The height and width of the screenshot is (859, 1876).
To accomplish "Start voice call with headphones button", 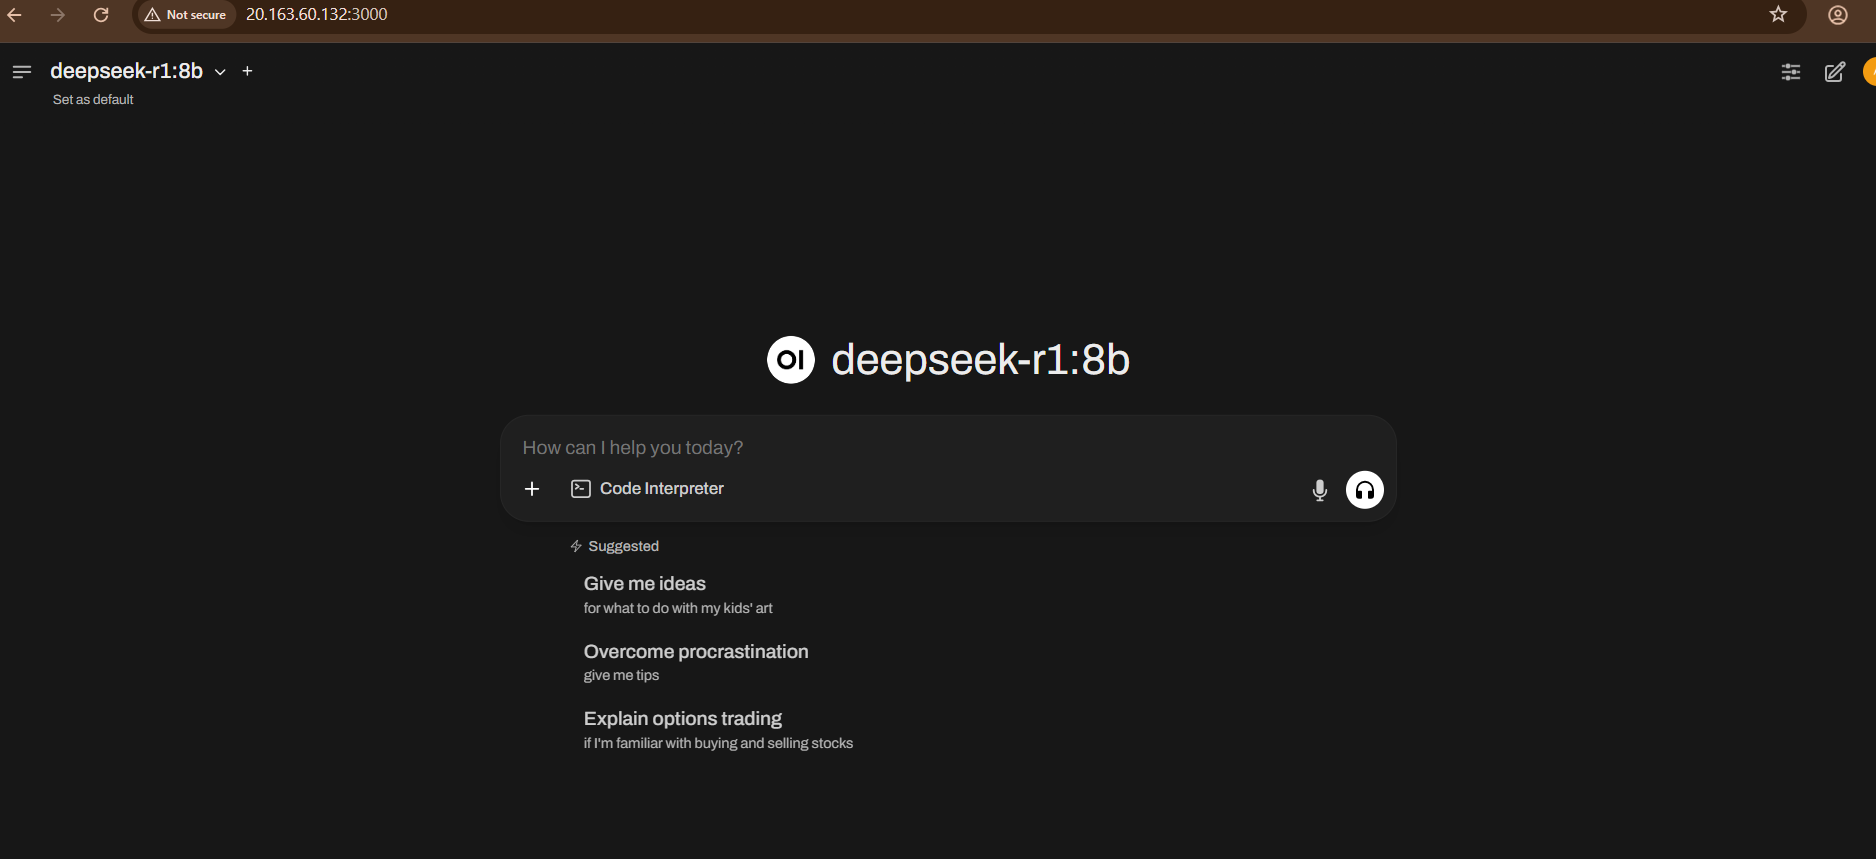I will click(x=1365, y=490).
